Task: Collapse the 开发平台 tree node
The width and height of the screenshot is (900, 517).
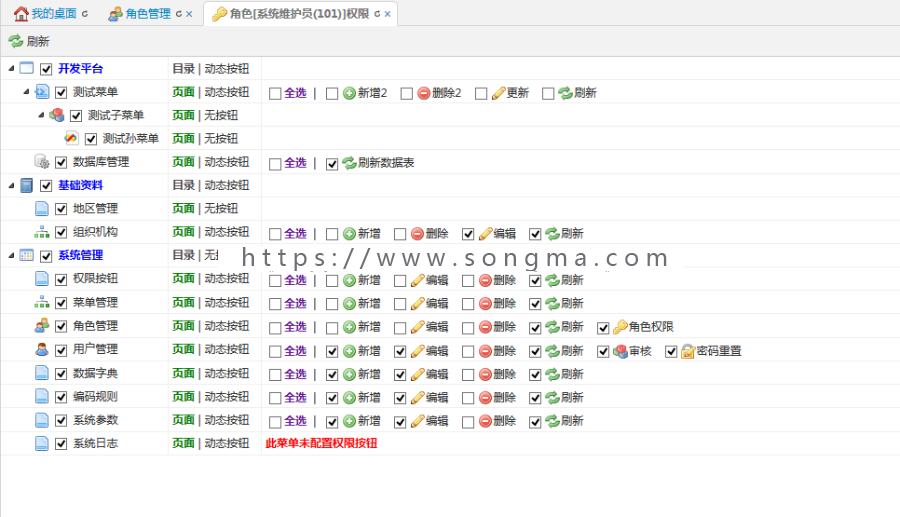Action: coord(11,68)
